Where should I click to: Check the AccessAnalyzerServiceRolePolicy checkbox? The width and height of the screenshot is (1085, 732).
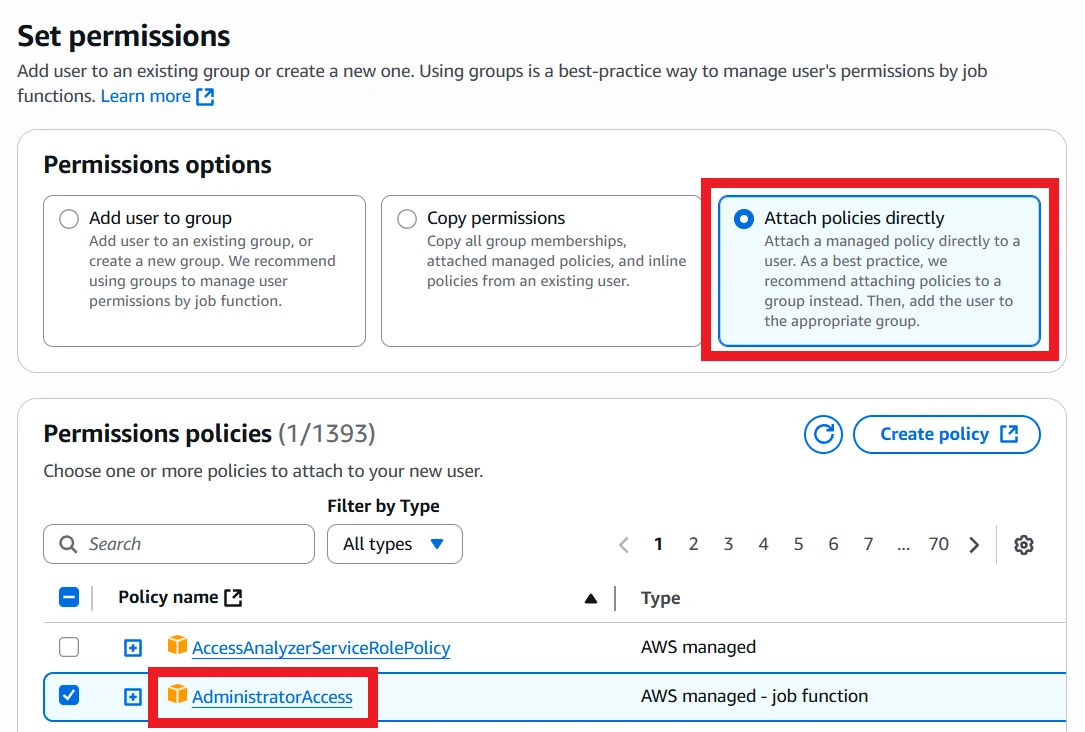[x=69, y=647]
